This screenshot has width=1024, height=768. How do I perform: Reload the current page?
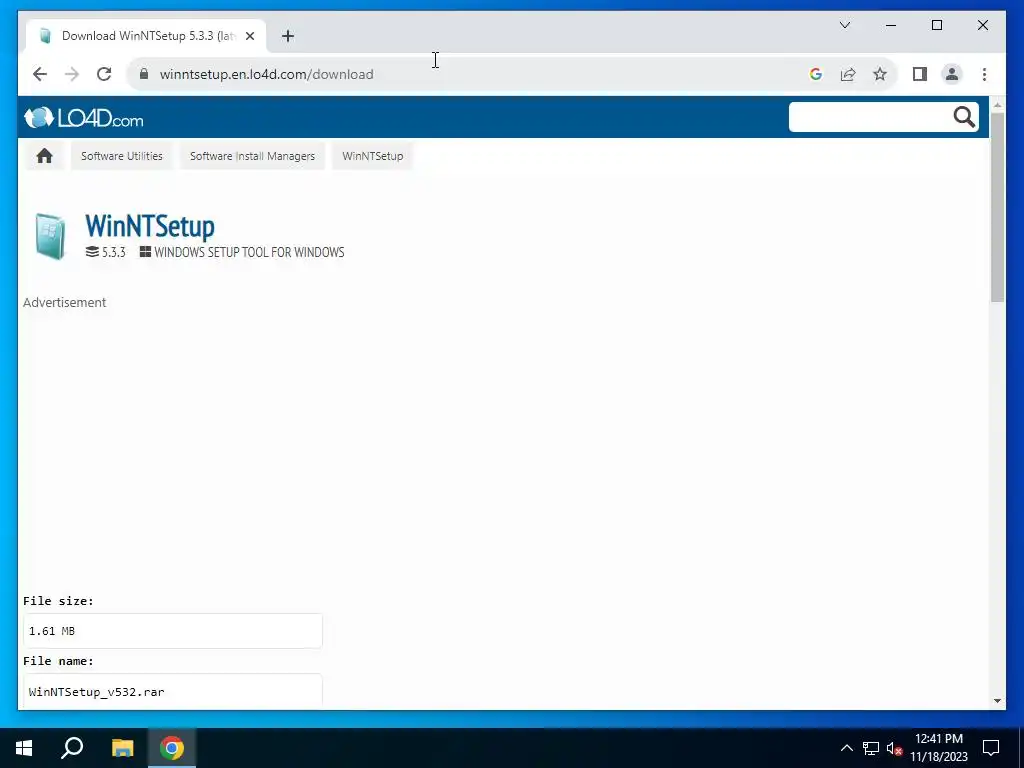[104, 74]
